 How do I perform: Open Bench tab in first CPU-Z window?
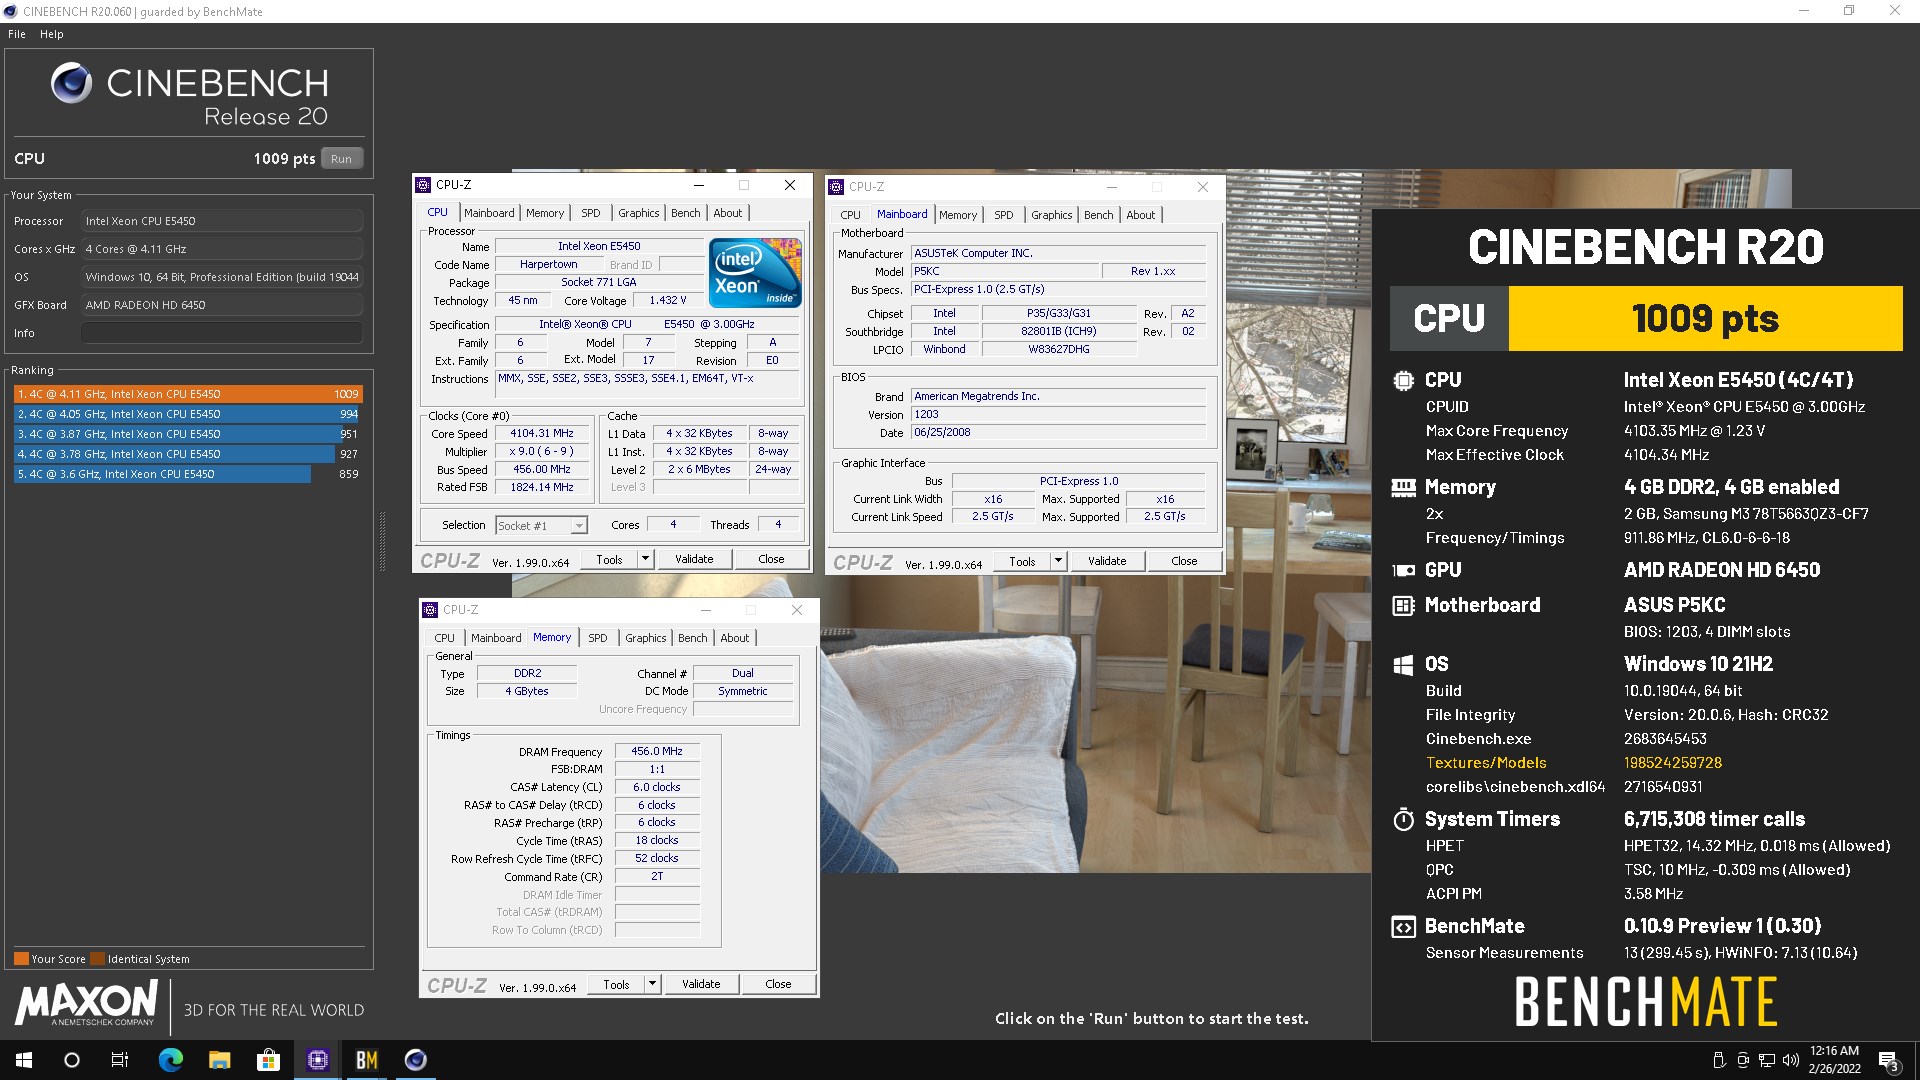click(686, 213)
